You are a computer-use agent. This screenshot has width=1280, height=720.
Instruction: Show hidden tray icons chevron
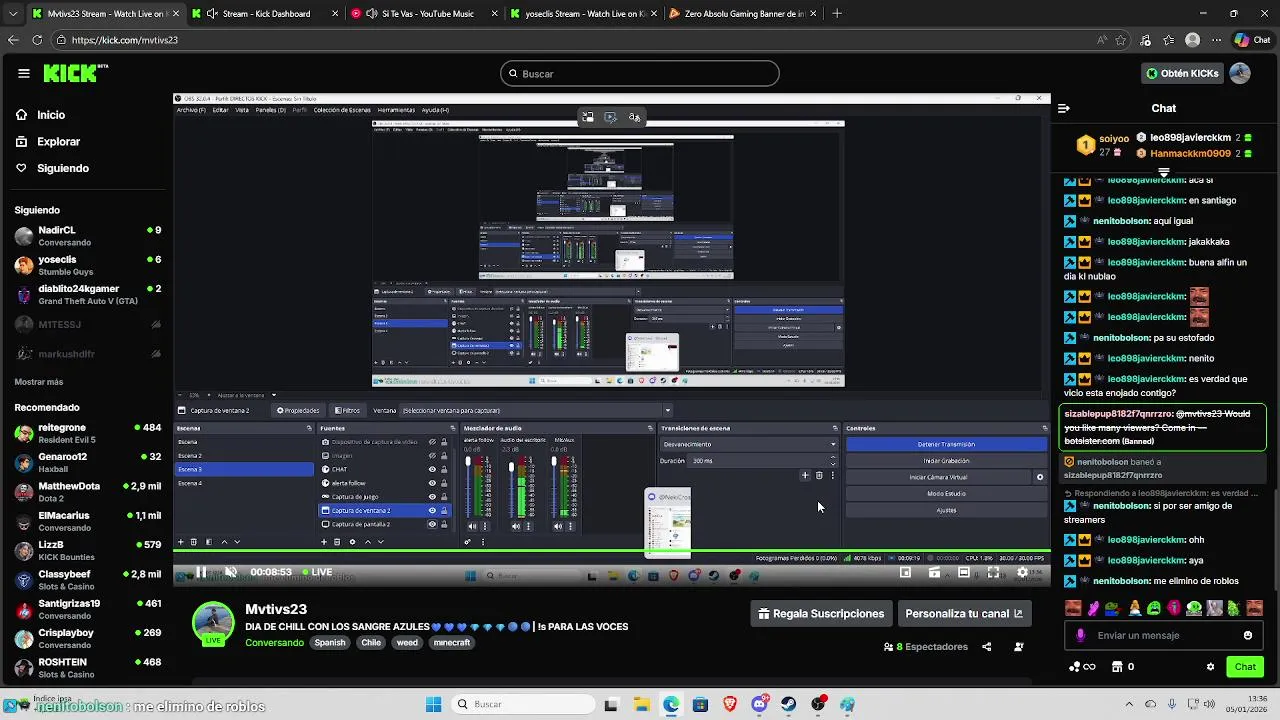coord(1130,704)
